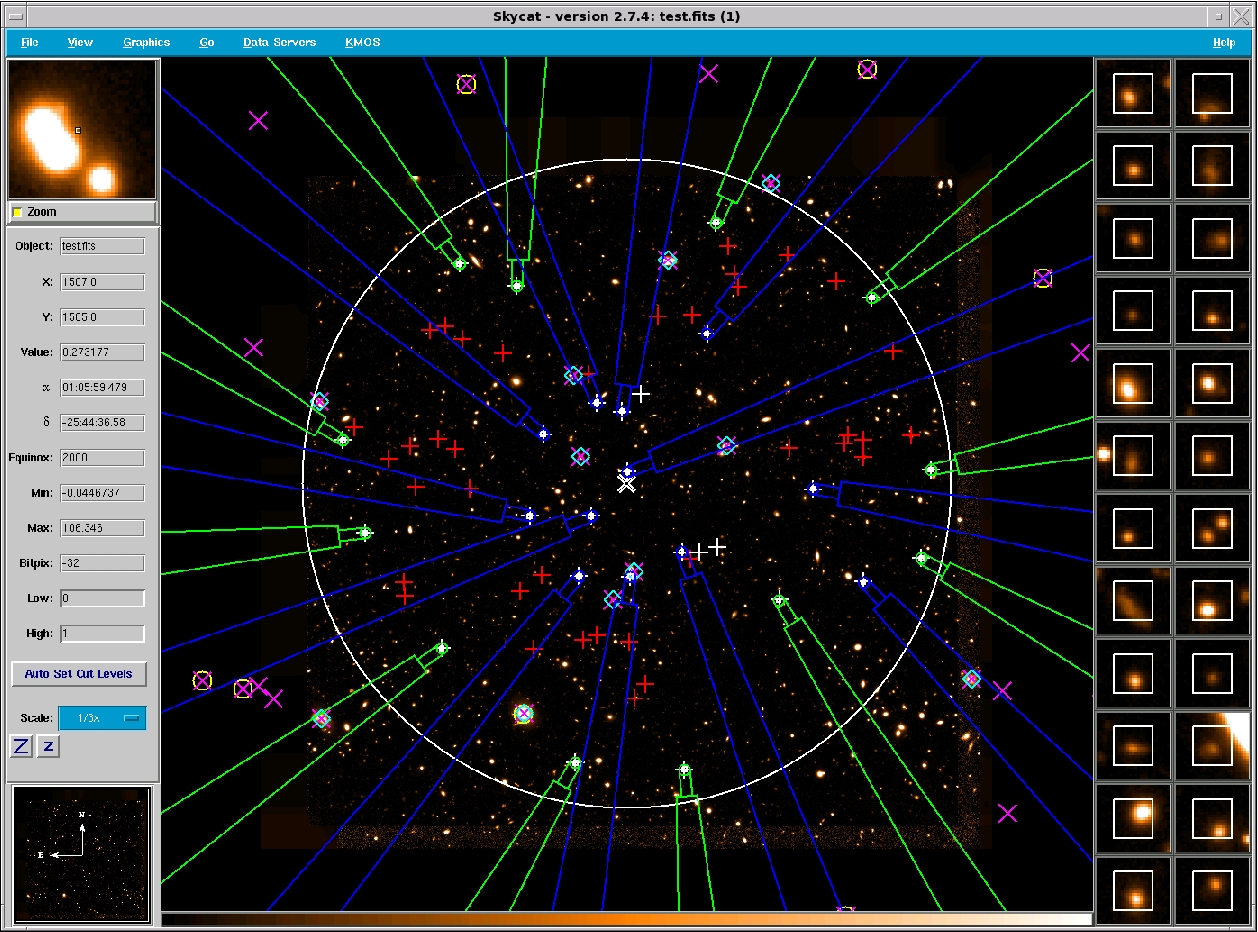
Task: Open the Go menu
Action: [206, 42]
